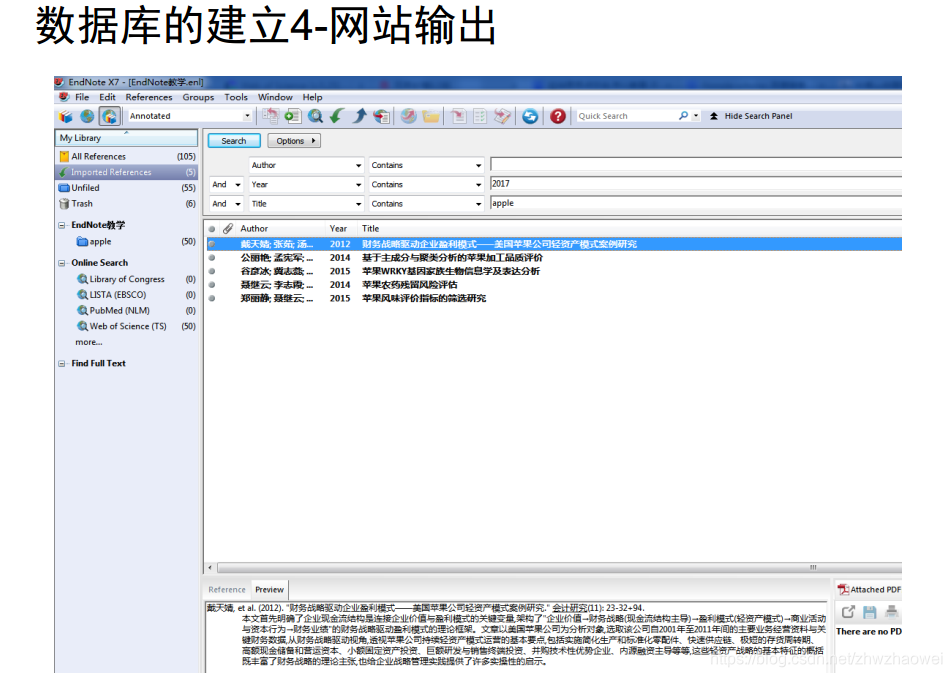Click the green Import arrow icon
Screen dimensions: 952x677
click(337, 116)
